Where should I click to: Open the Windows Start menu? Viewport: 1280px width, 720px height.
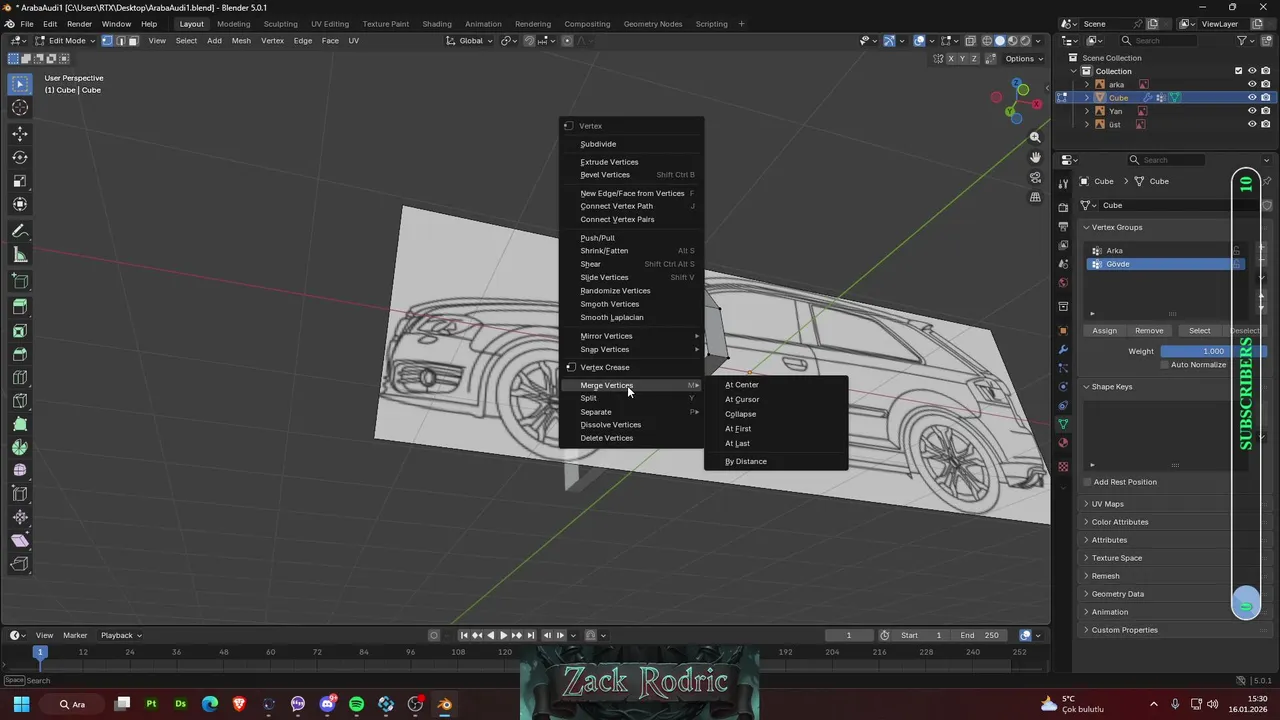tap(21, 704)
